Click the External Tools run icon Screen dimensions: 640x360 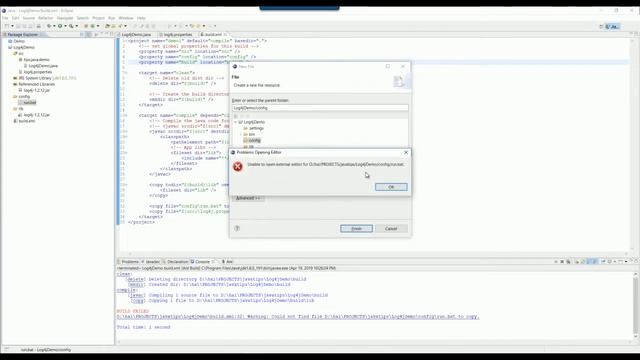pos(71,26)
